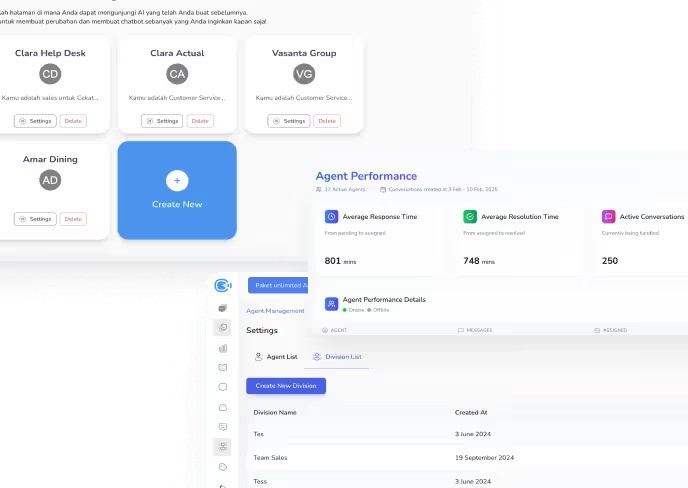Switch to the Division List tab
The height and width of the screenshot is (488, 688).
[337, 357]
